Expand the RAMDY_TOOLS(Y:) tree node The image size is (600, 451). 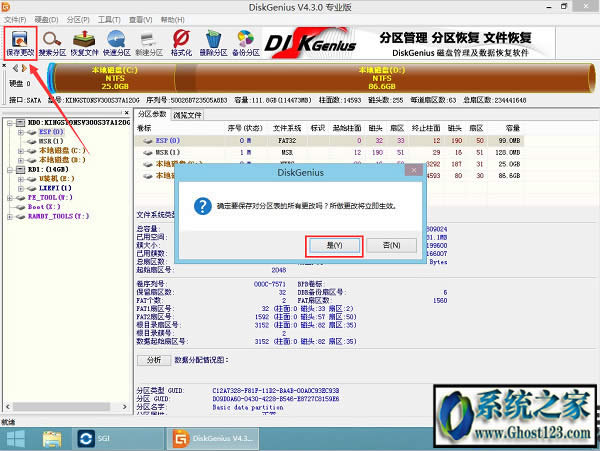click(x=8, y=216)
